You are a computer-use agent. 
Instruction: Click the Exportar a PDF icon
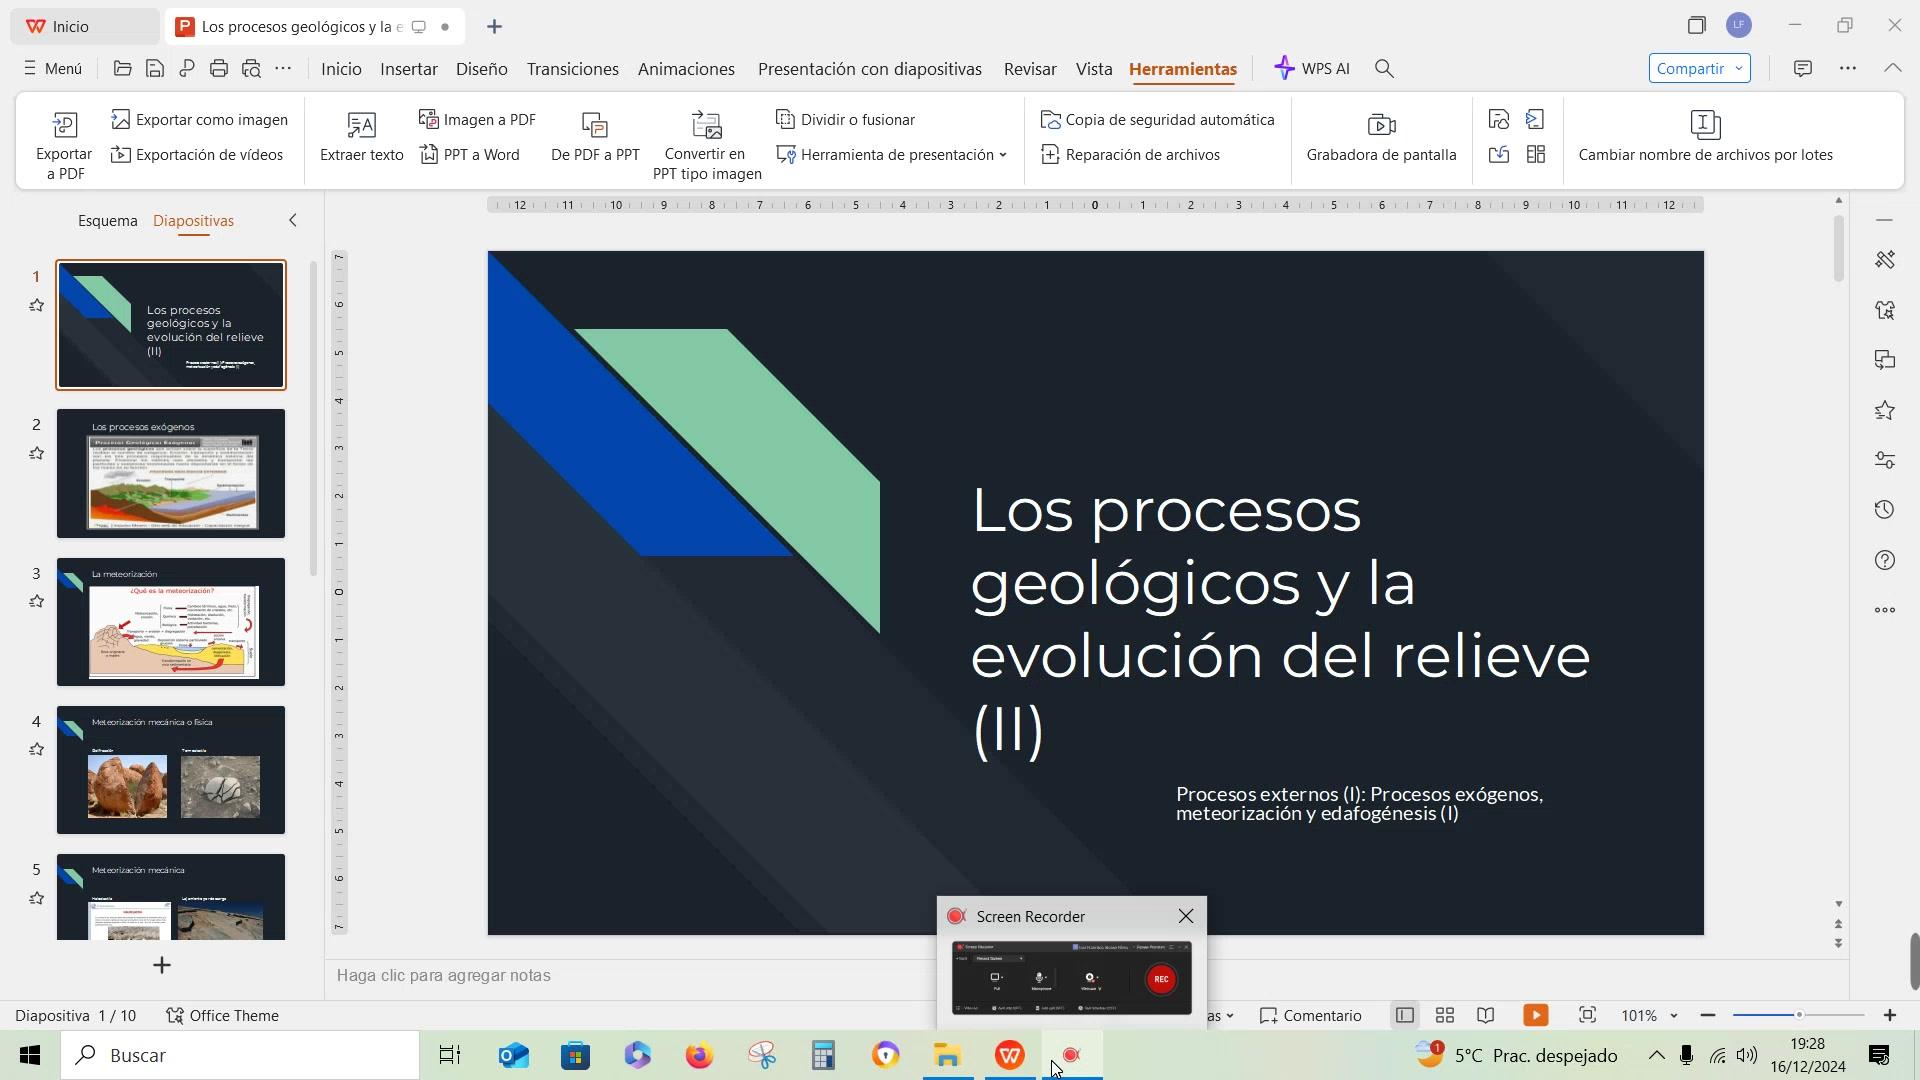(64, 126)
